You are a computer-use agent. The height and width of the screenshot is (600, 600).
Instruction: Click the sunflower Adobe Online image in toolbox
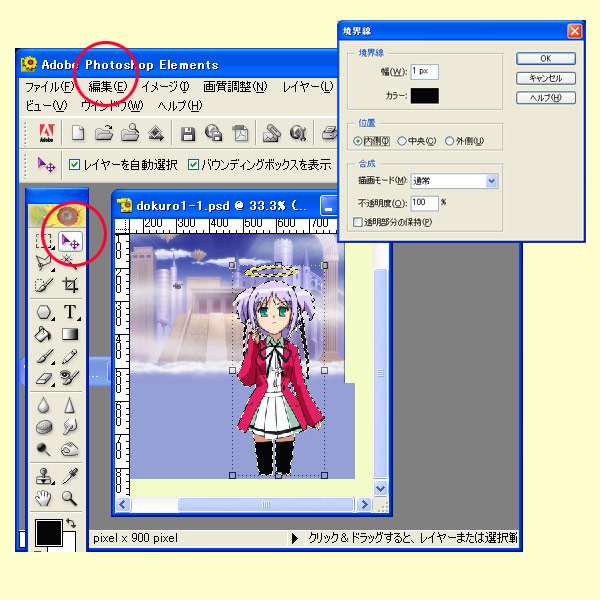point(57,216)
